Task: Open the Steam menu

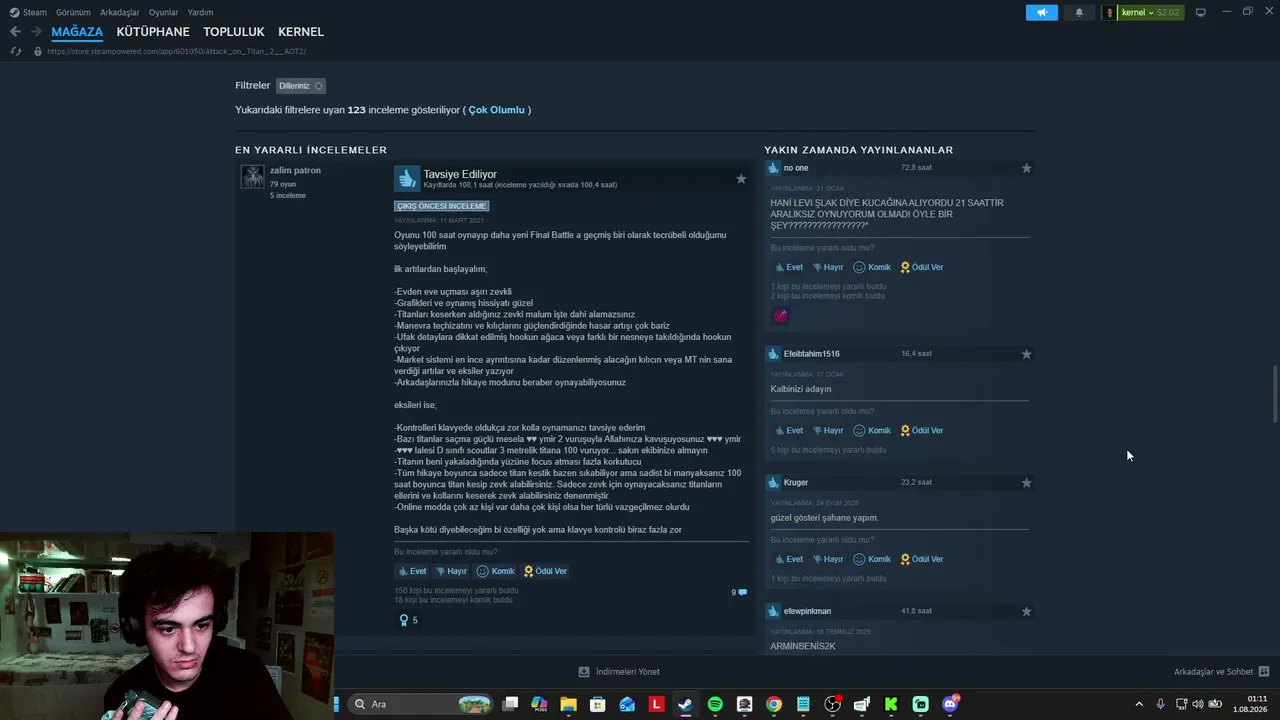Action: pyautogui.click(x=28, y=13)
